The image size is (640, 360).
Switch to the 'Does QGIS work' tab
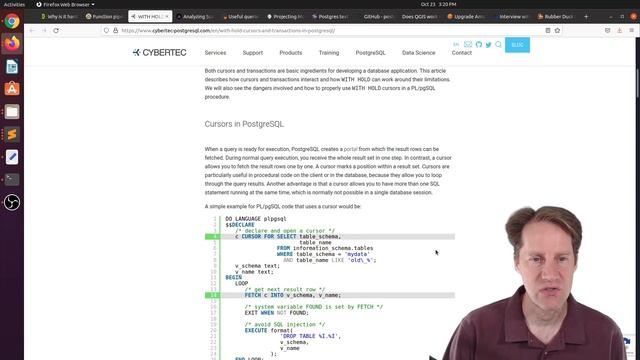pos(420,17)
